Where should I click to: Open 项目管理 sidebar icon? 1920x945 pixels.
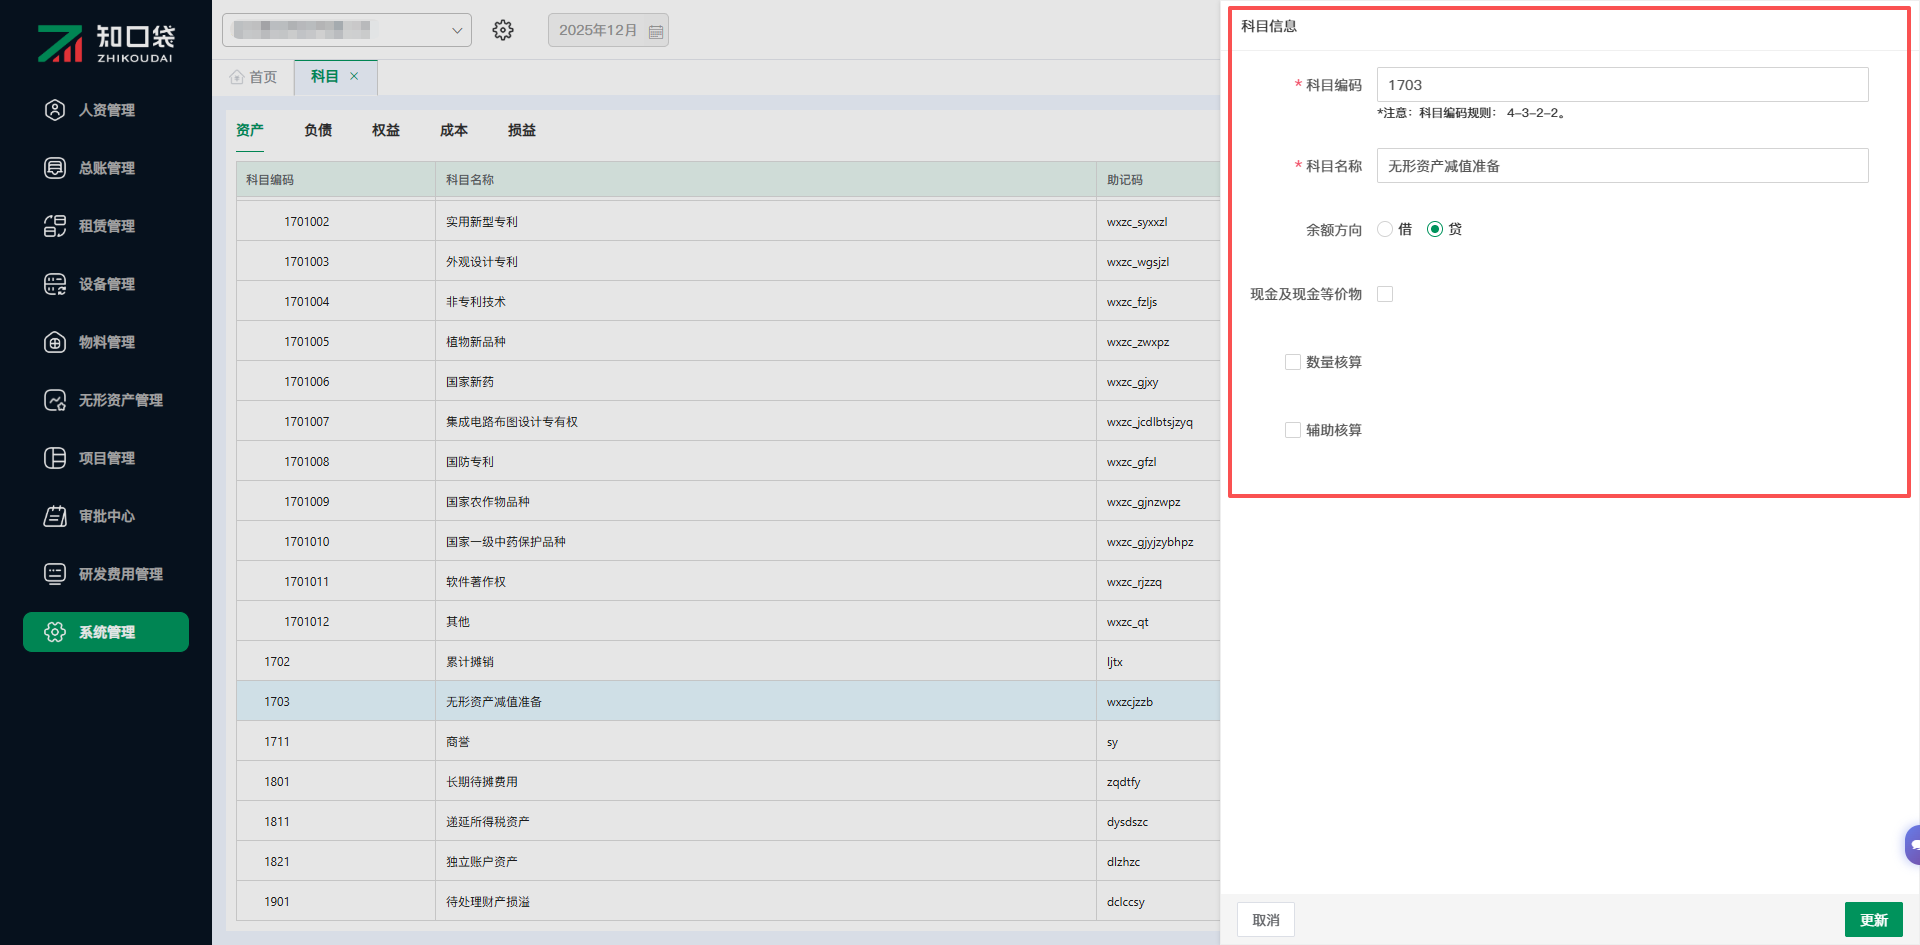click(55, 458)
